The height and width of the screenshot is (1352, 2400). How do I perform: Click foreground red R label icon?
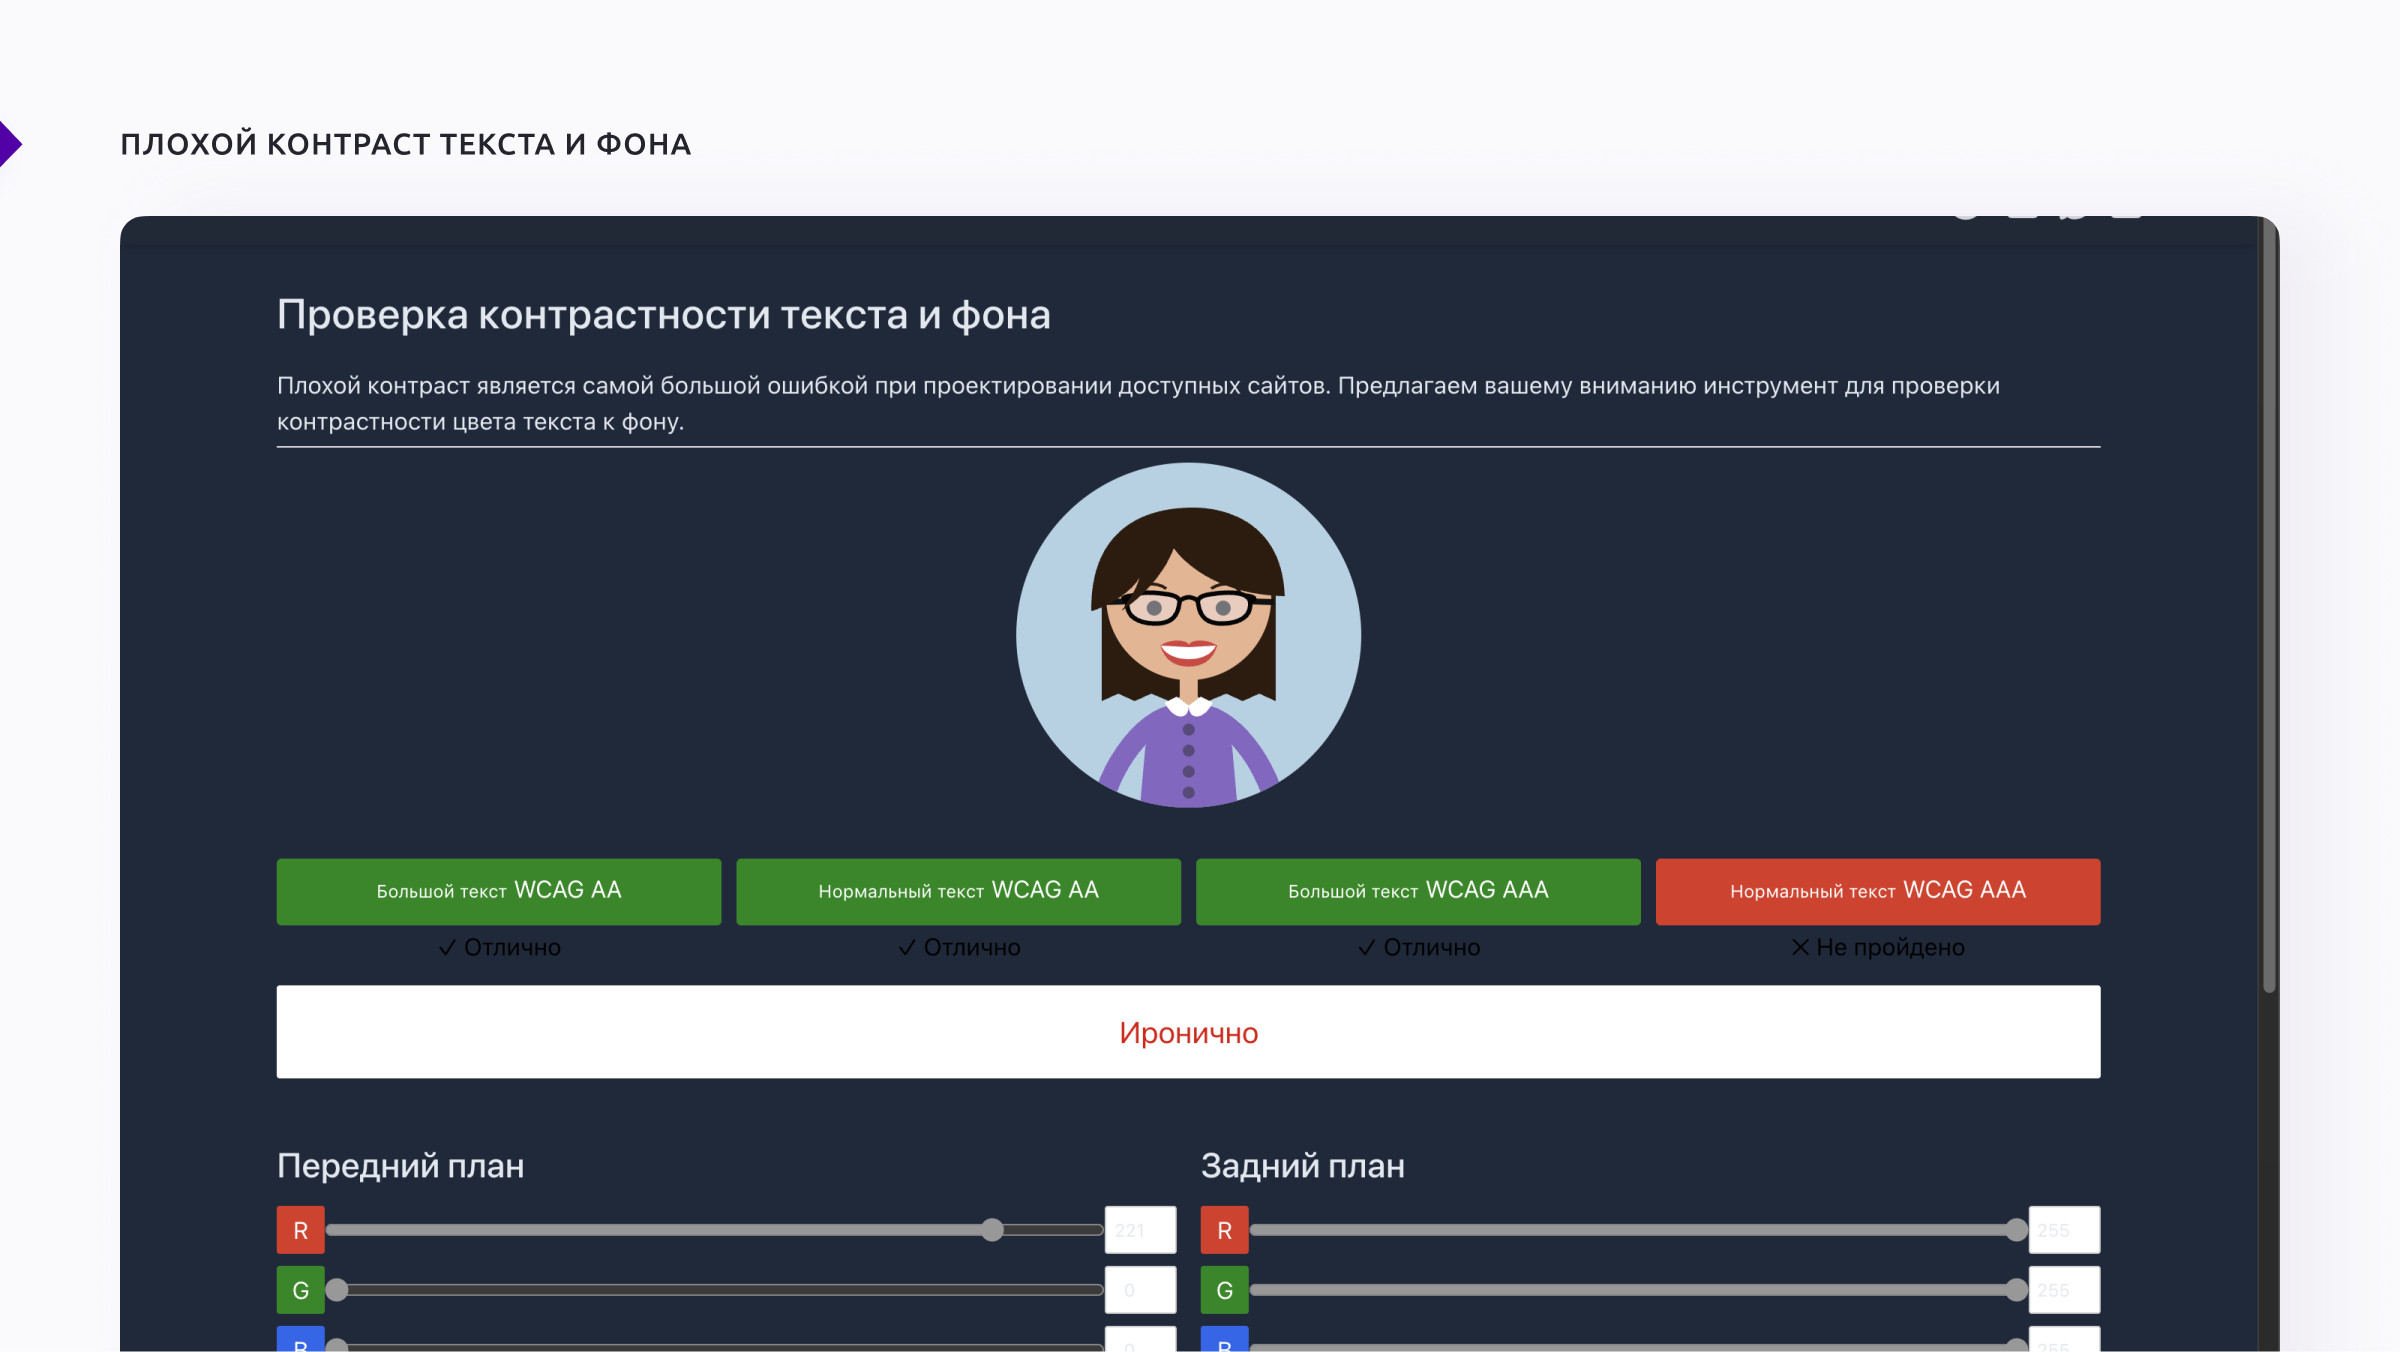[300, 1230]
